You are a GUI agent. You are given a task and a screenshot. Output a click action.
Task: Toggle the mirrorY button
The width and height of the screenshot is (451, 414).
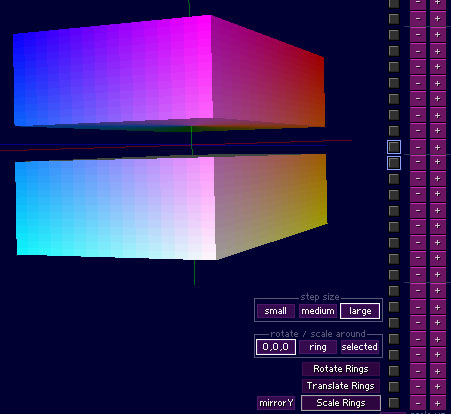coord(276,403)
